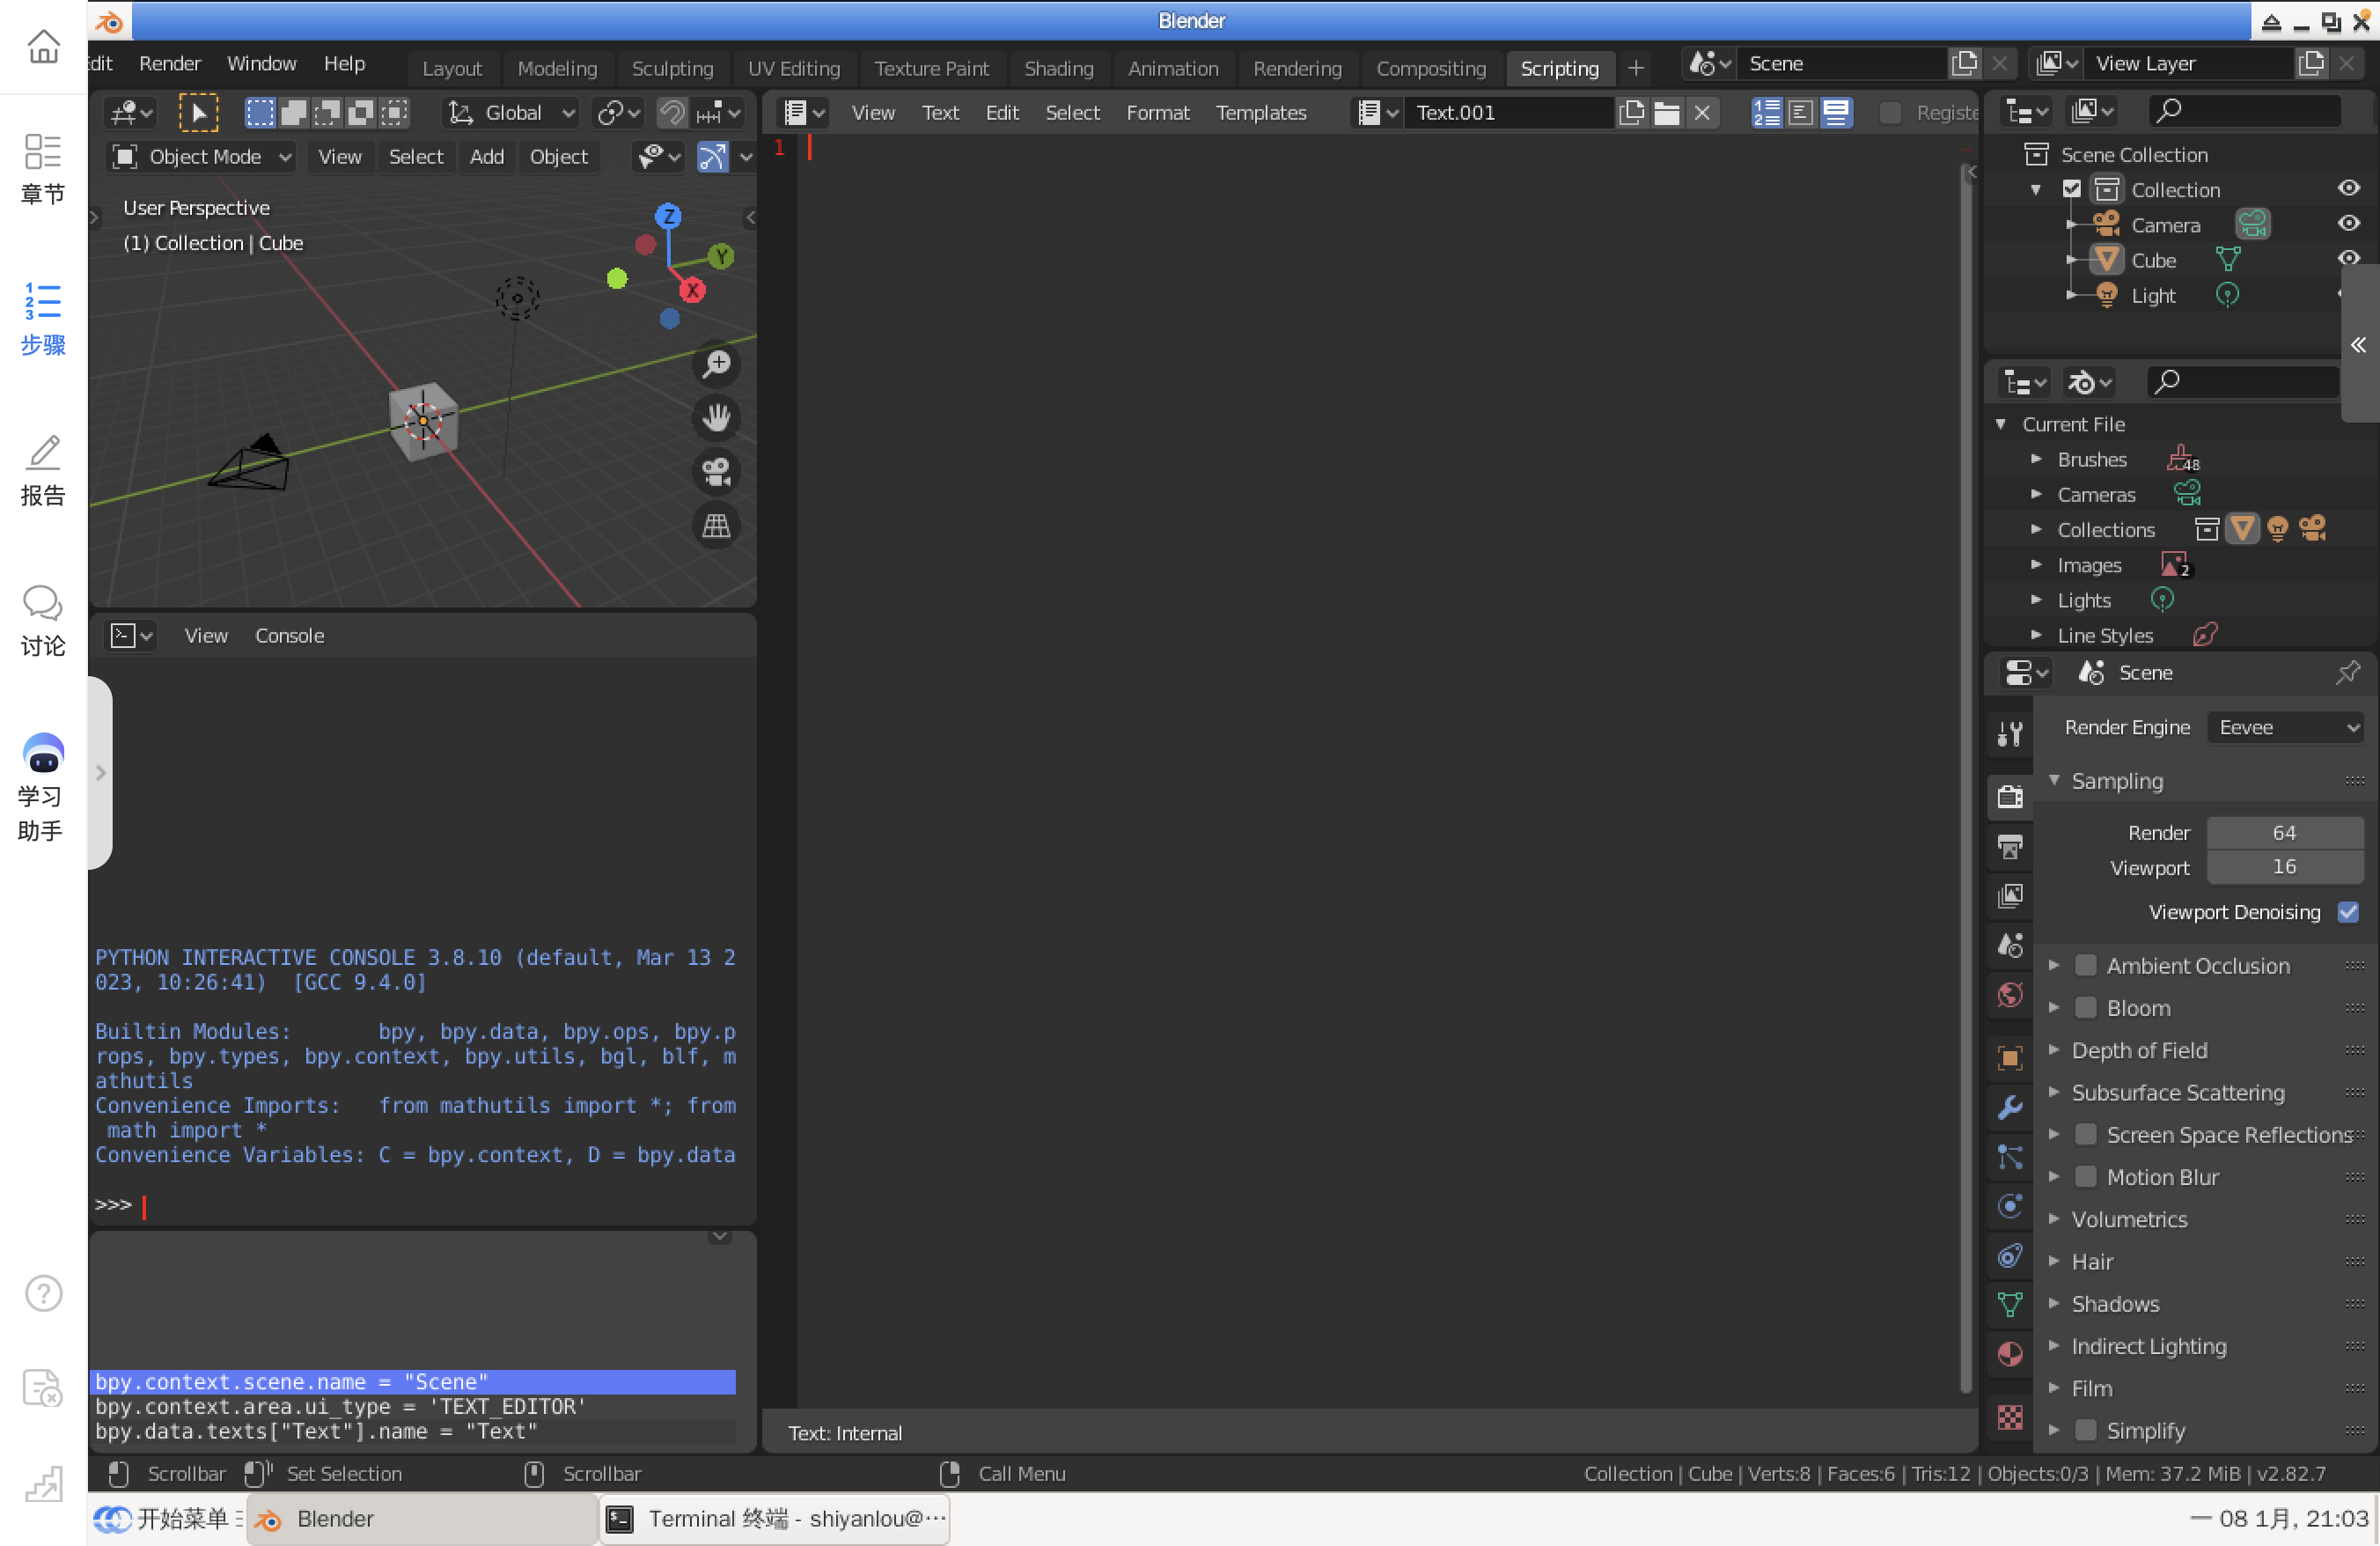Click the open text file folder icon
Image resolution: width=2380 pixels, height=1546 pixels.
(1666, 113)
